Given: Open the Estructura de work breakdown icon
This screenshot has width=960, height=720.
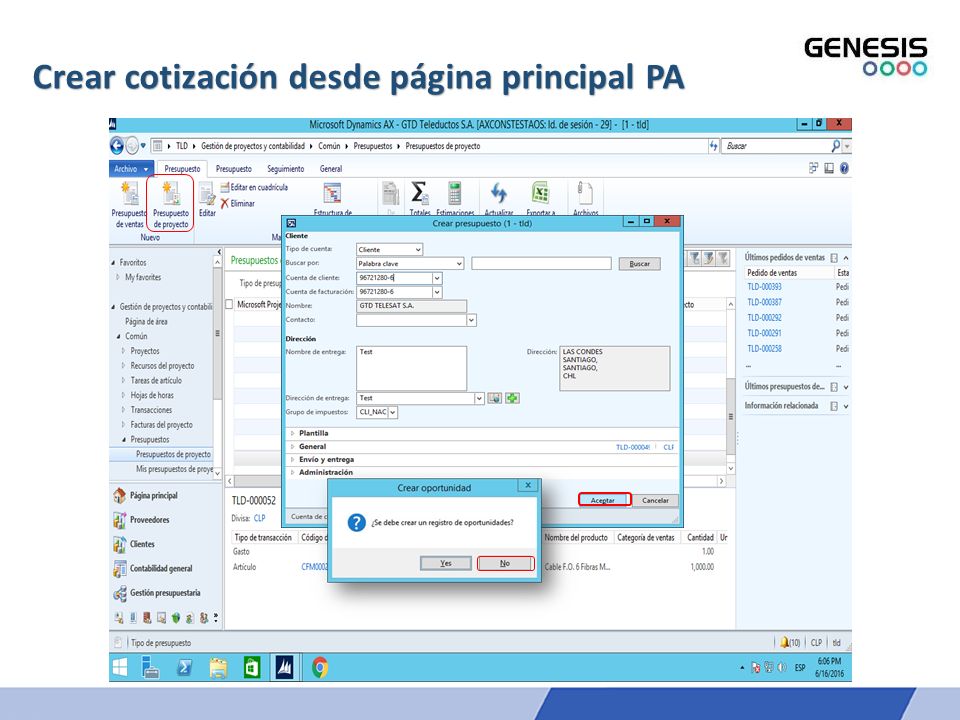Looking at the screenshot, I should click(x=332, y=193).
